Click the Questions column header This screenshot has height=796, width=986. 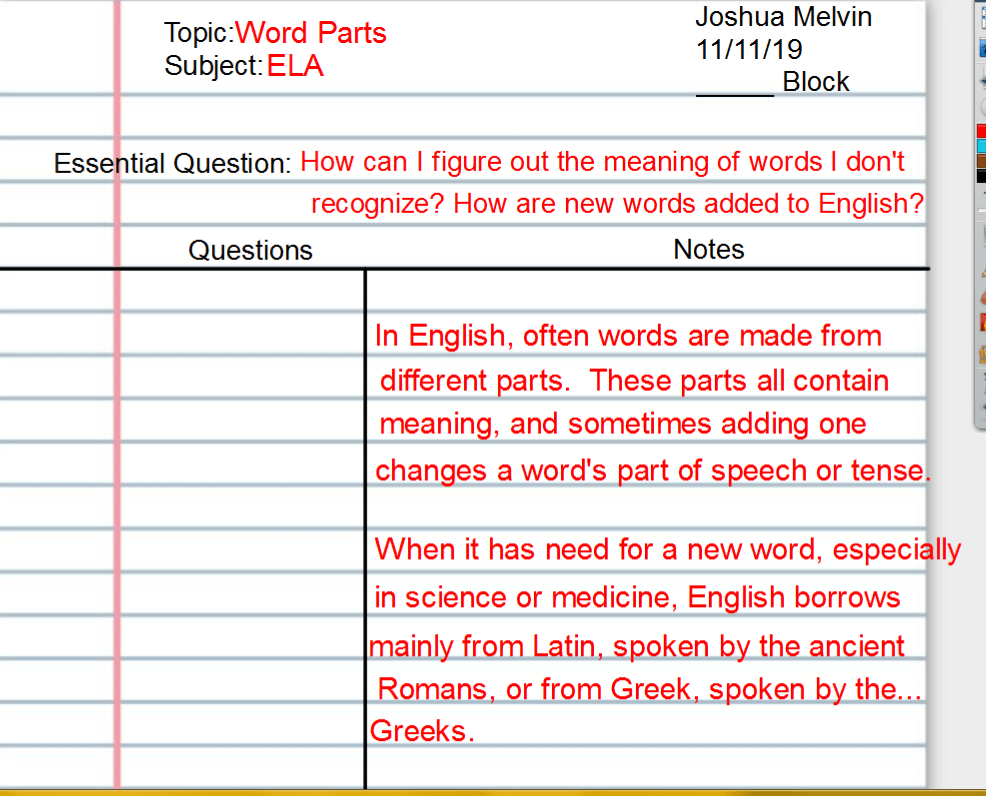point(250,249)
